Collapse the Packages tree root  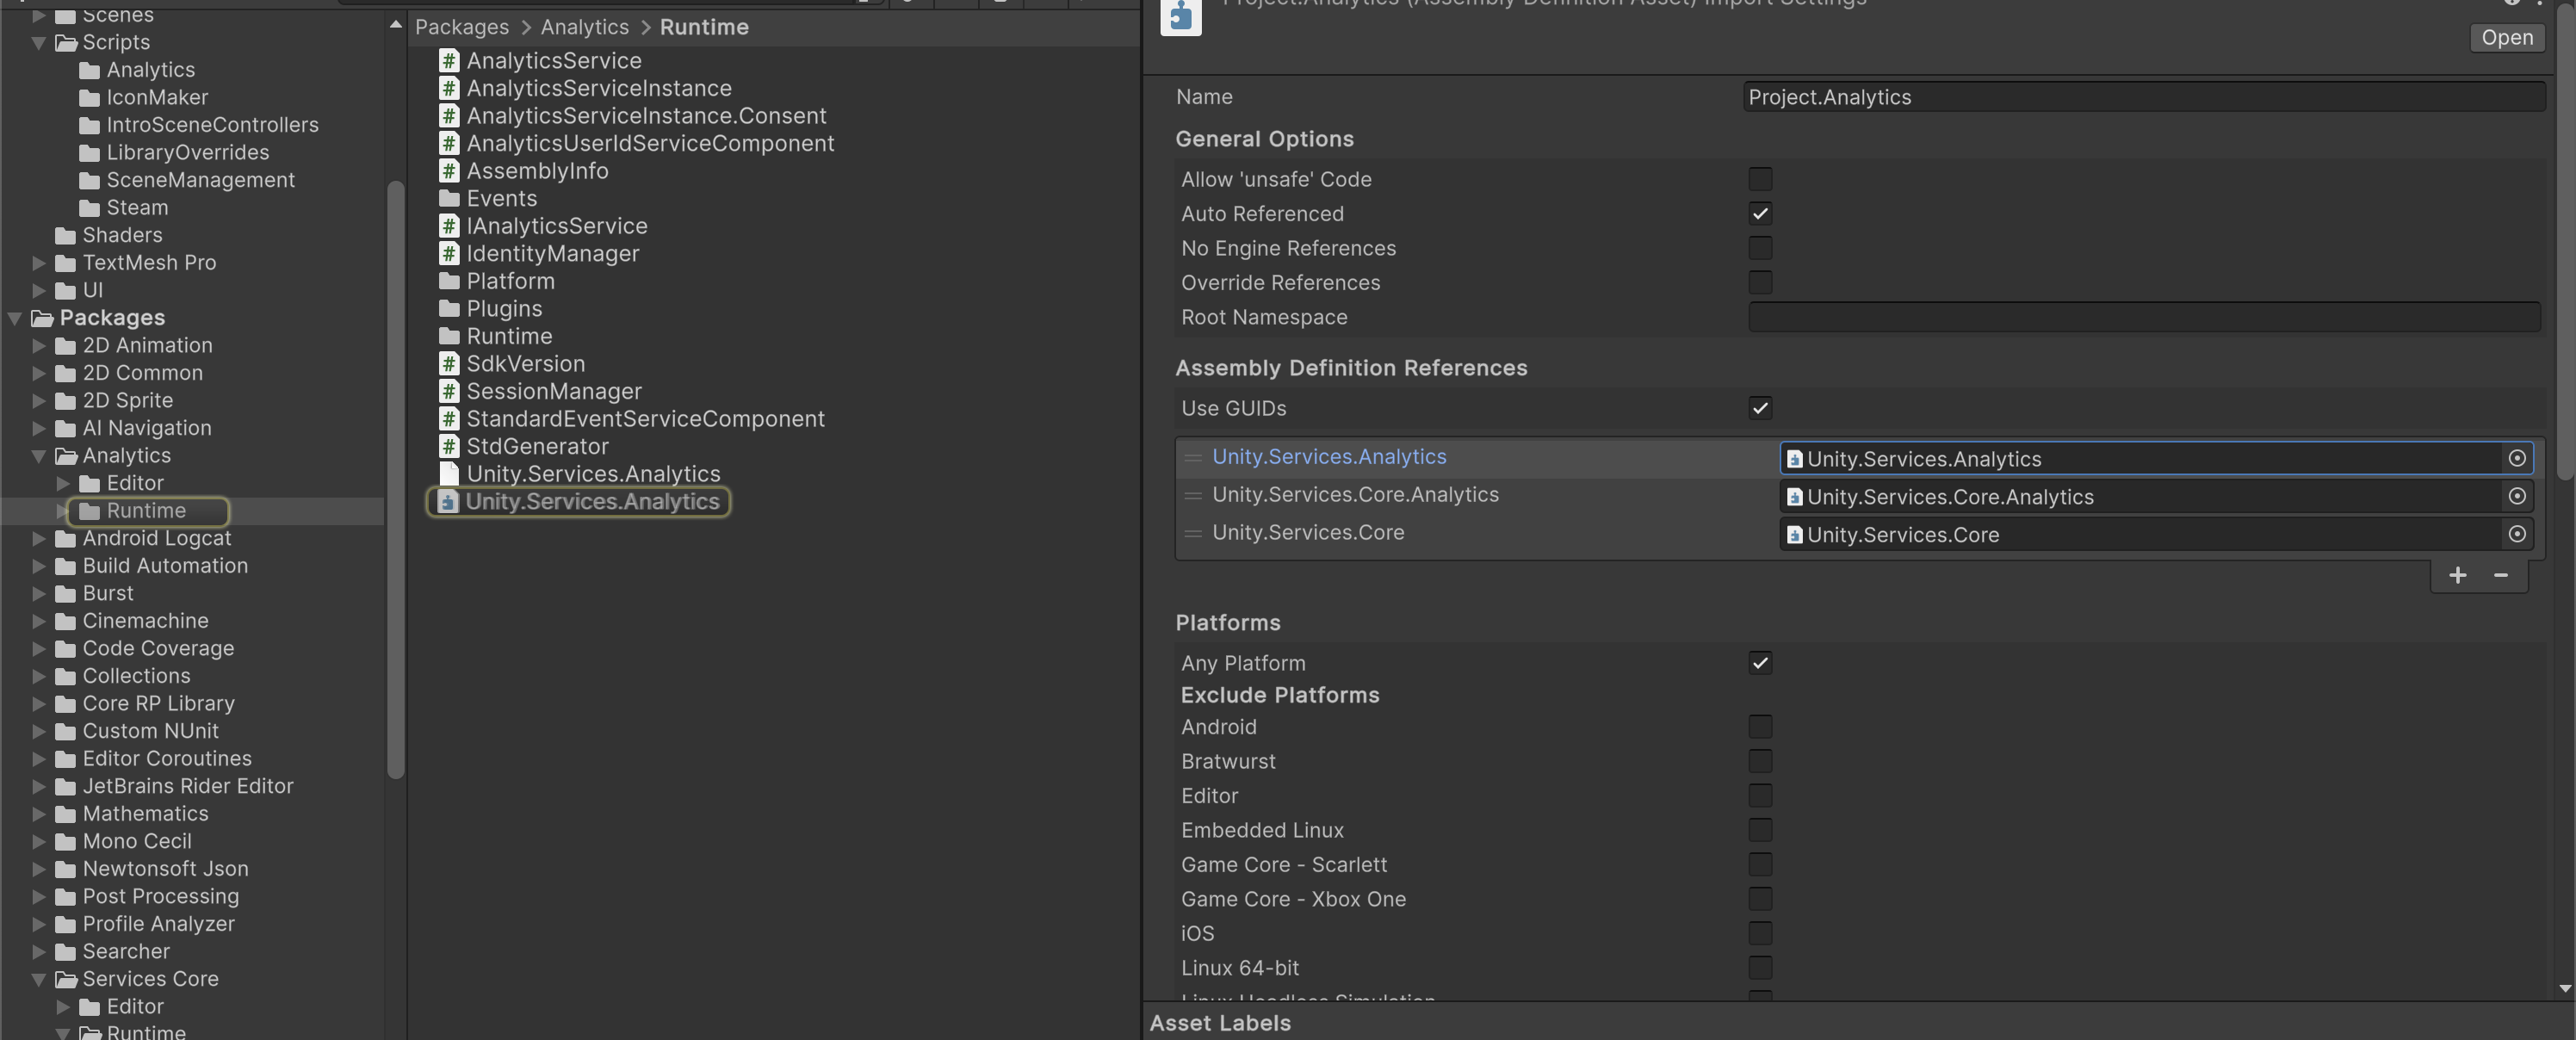click(x=15, y=318)
